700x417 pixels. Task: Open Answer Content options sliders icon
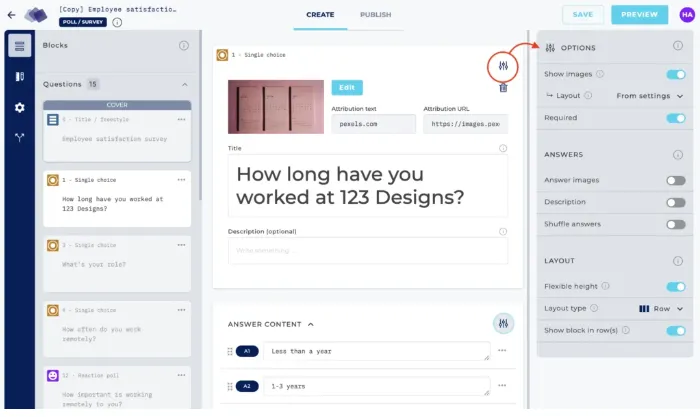click(x=504, y=323)
